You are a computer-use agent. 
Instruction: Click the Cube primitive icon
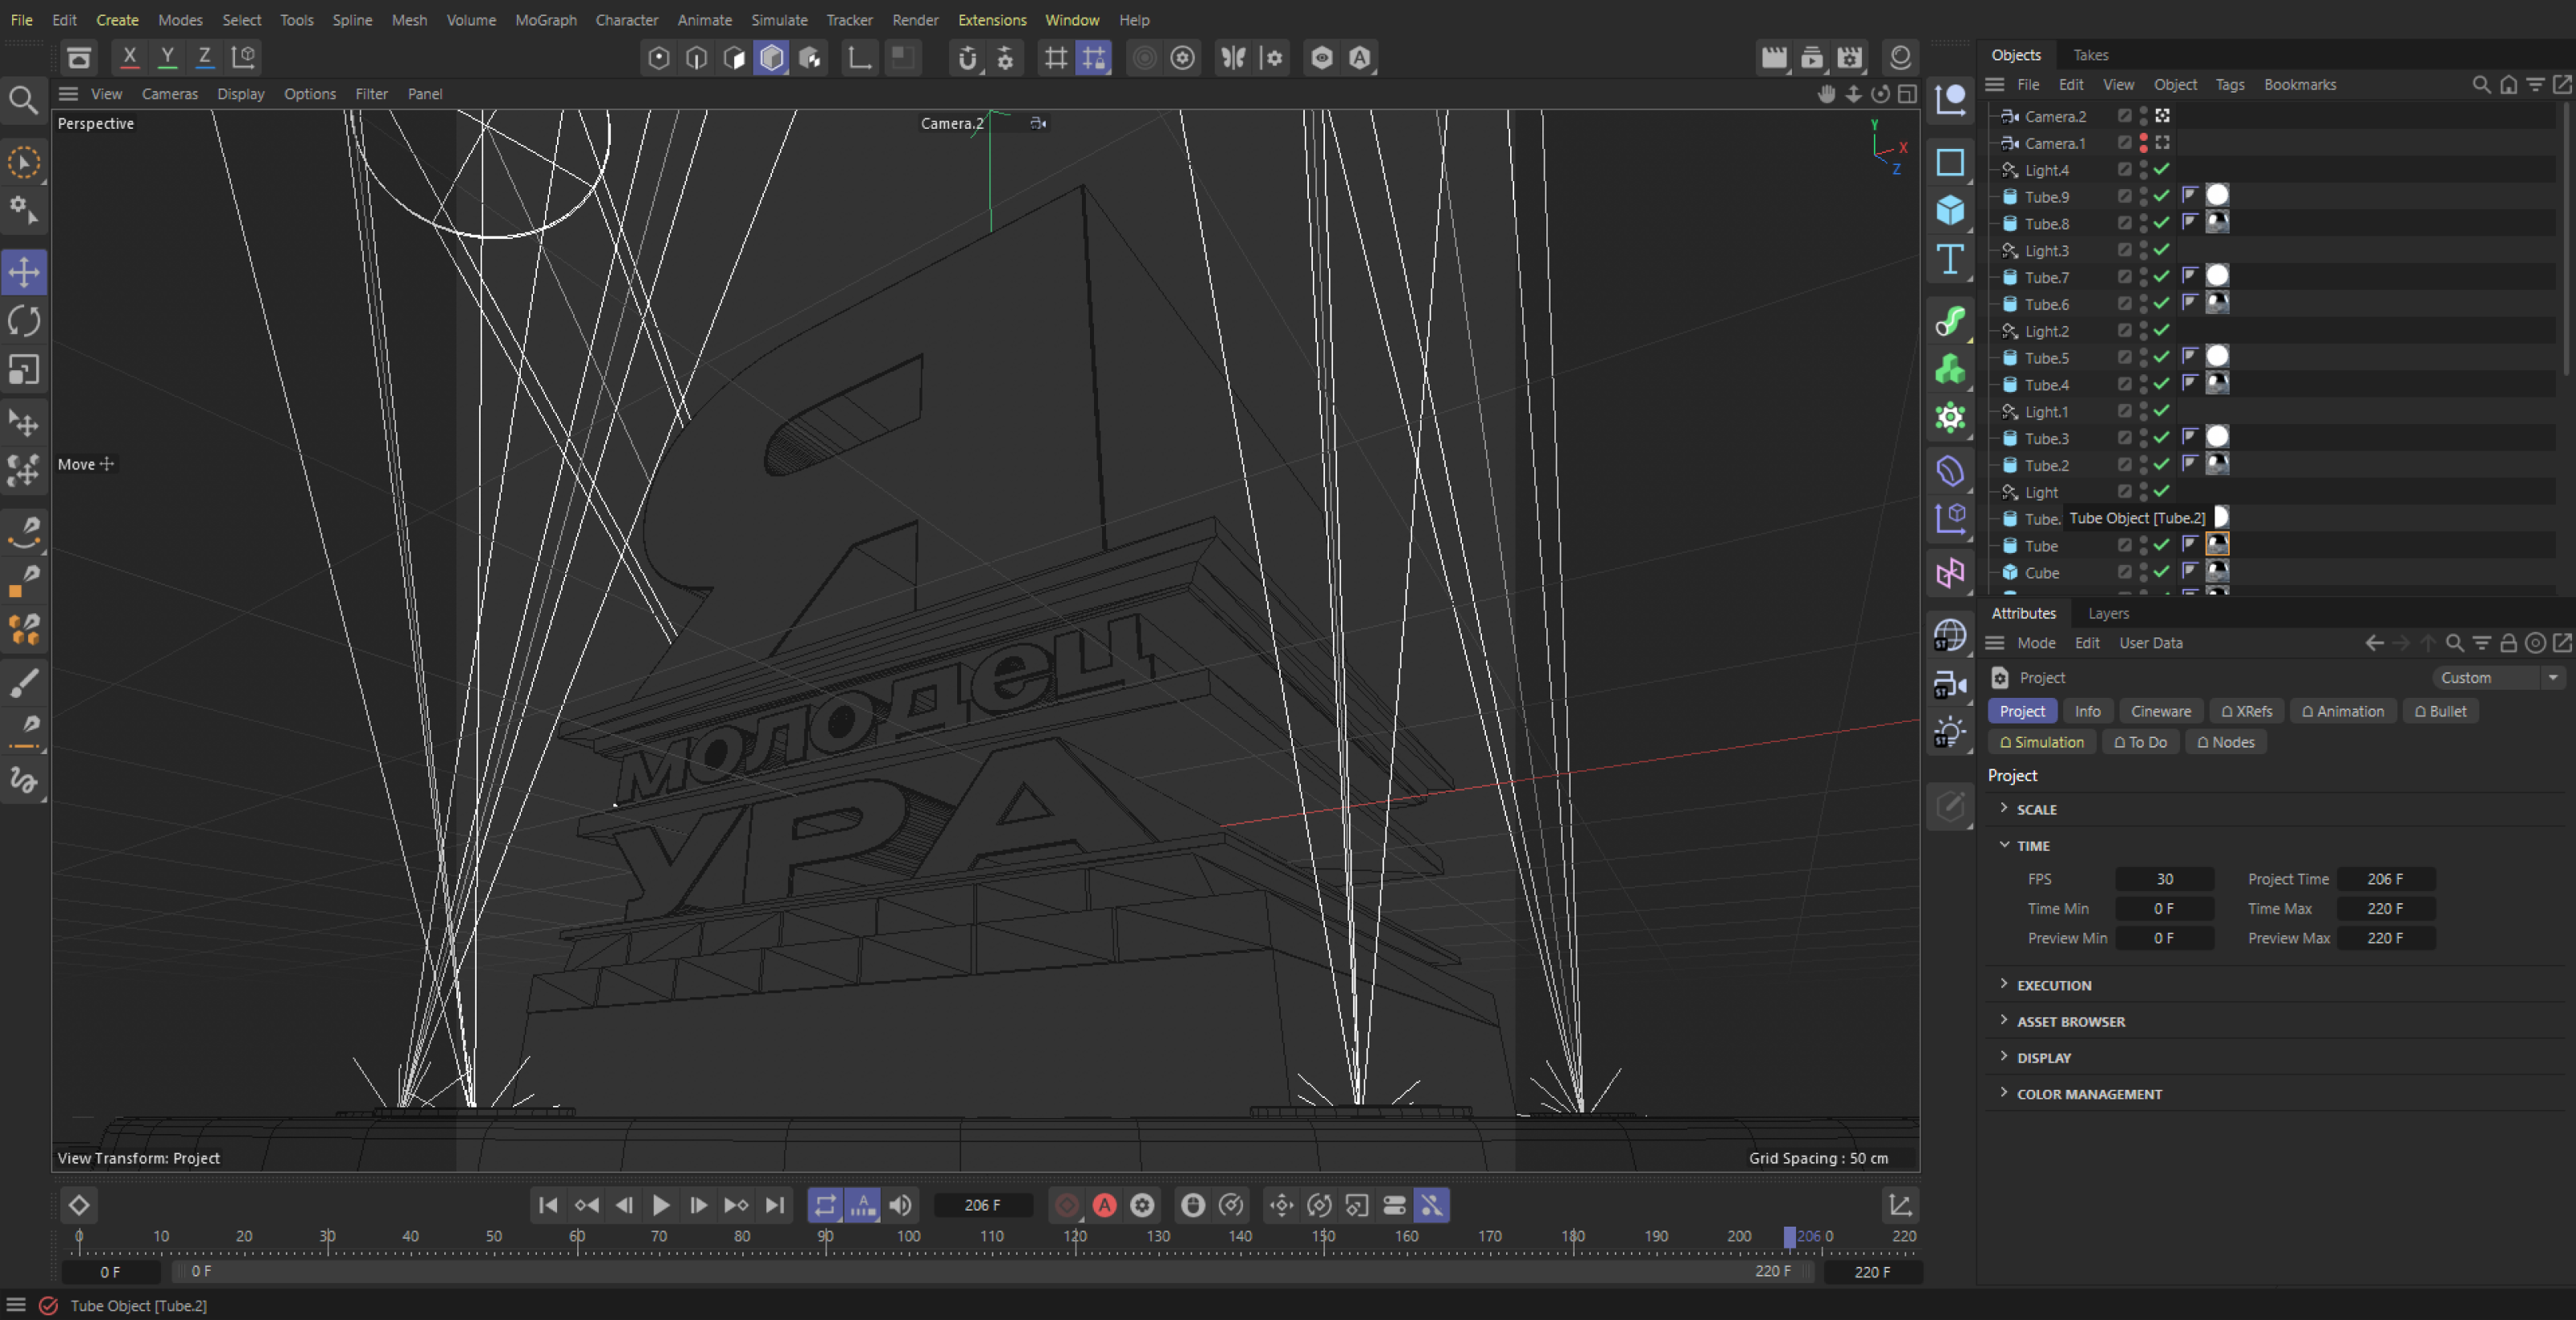1950,210
